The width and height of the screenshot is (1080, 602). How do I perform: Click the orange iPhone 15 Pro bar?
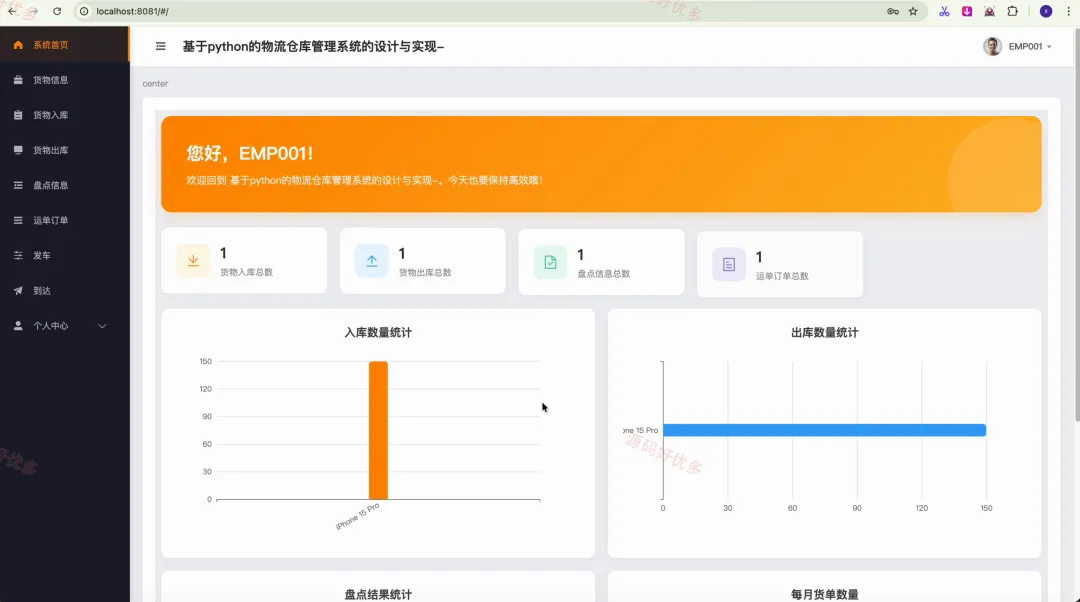point(378,430)
